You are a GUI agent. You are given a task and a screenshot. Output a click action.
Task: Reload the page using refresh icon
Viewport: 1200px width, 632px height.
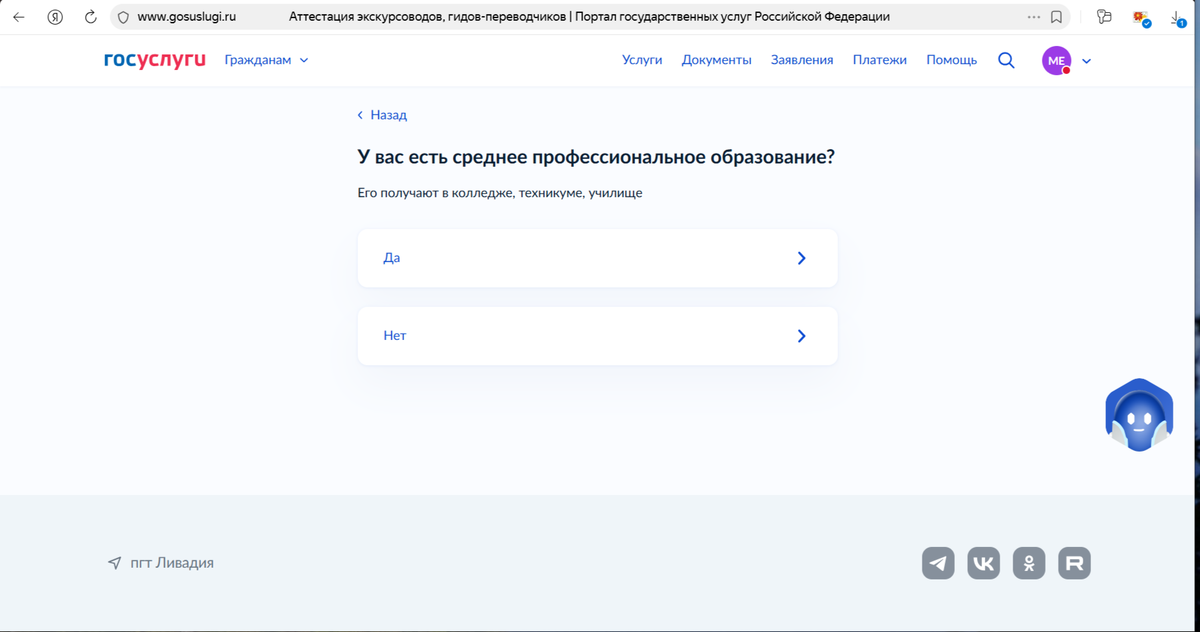click(90, 17)
